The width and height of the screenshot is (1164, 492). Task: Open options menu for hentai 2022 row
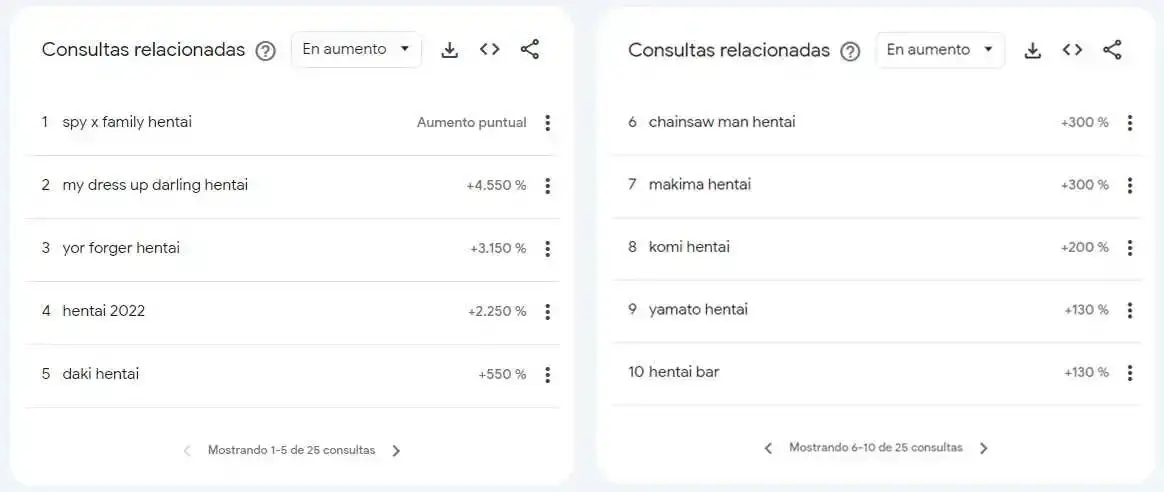click(x=548, y=312)
